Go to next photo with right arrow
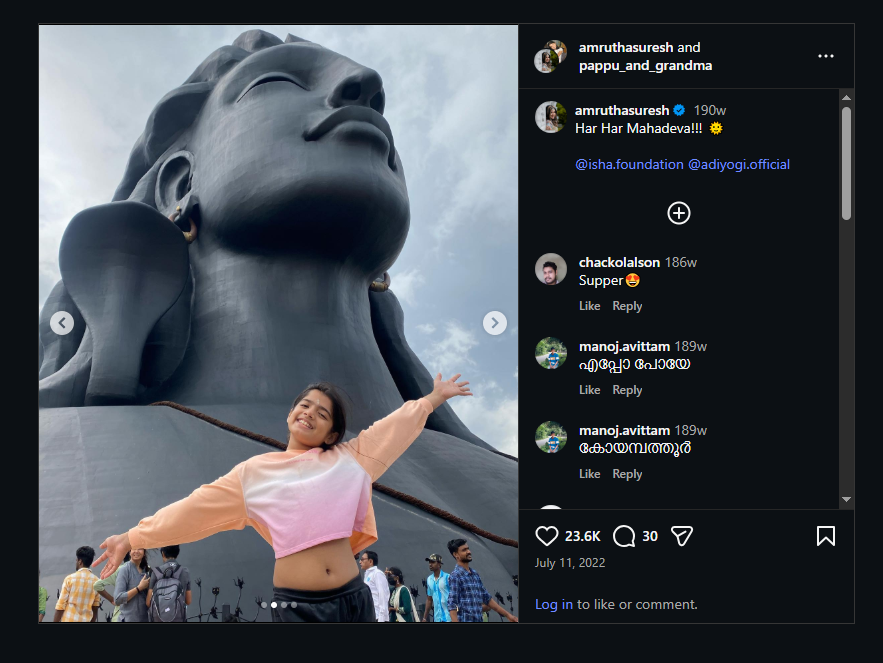The width and height of the screenshot is (883, 663). click(x=495, y=323)
